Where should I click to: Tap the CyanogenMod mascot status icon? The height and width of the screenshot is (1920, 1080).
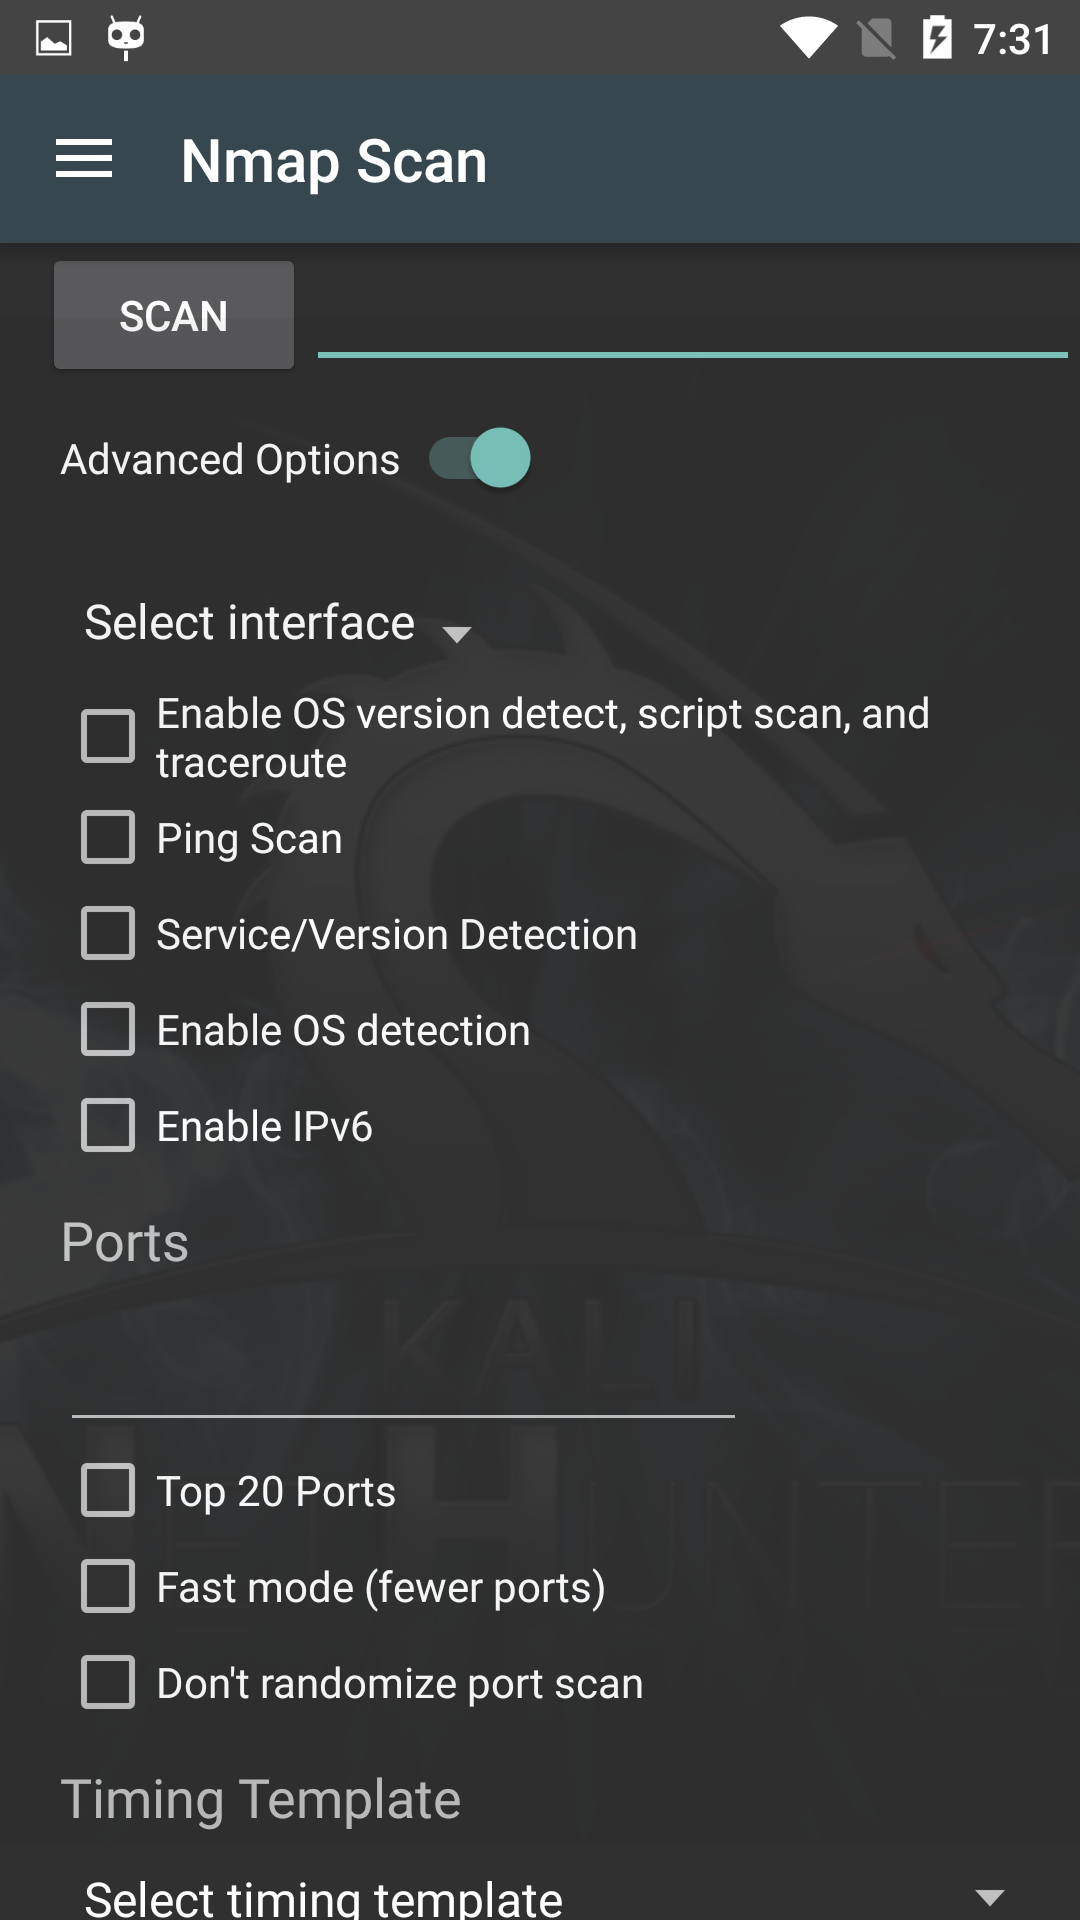click(x=126, y=38)
